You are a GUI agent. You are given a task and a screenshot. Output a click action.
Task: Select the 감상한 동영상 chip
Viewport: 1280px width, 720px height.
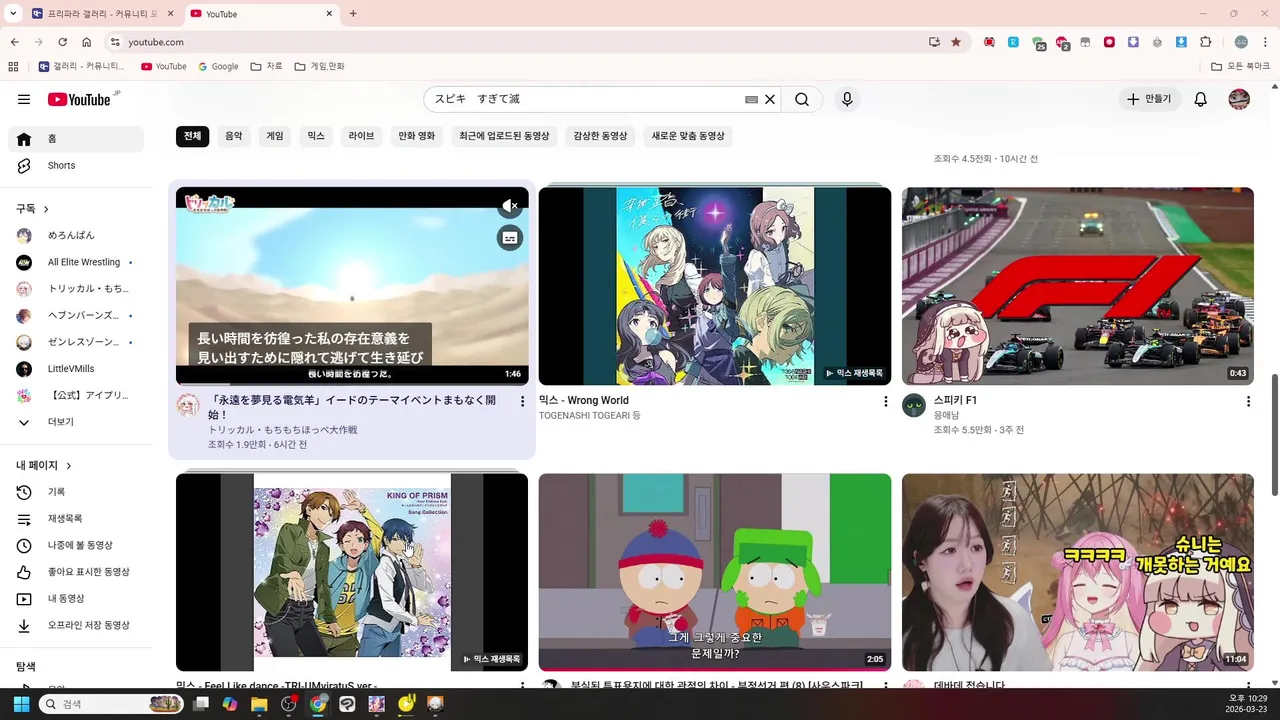coord(600,136)
